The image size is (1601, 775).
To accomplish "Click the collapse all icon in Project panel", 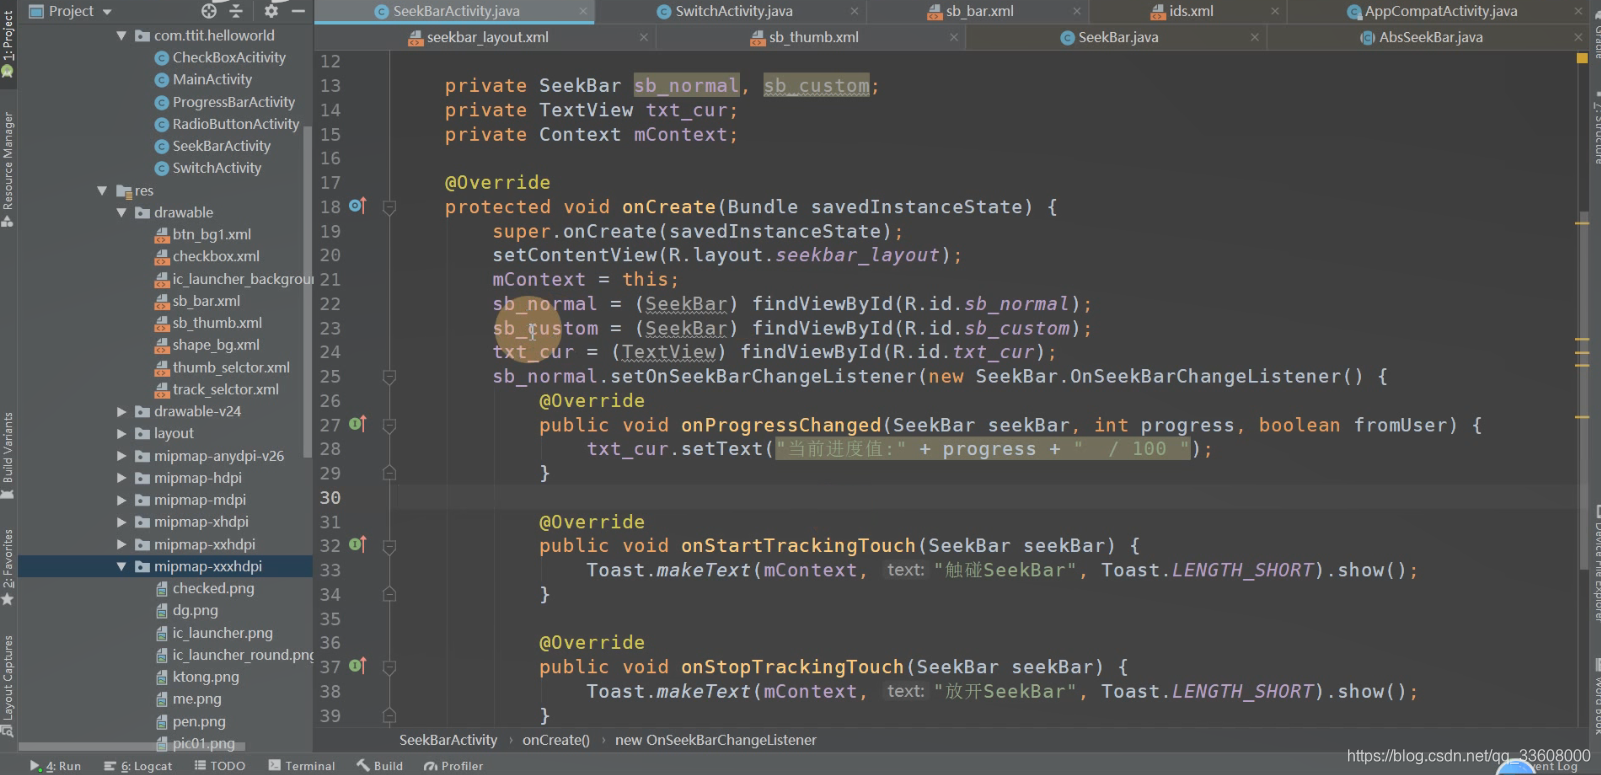I will (x=236, y=11).
